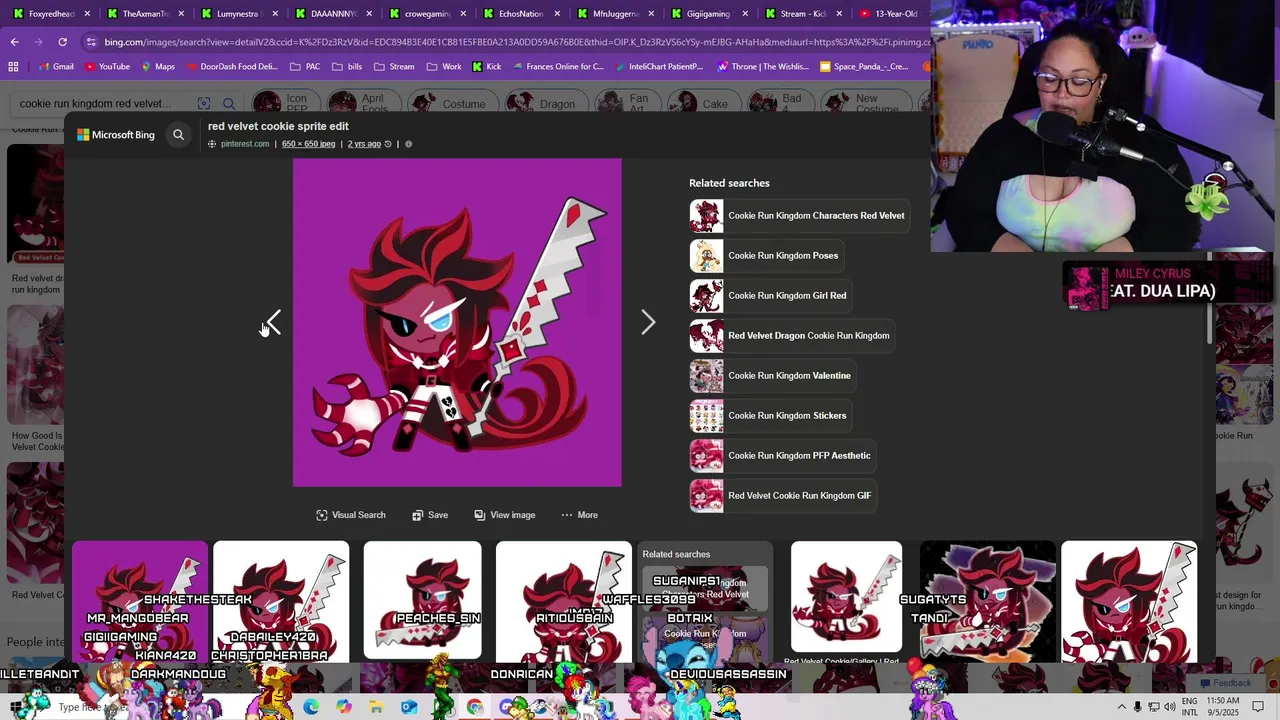The height and width of the screenshot is (720, 1280).
Task: Select the thumbnail labeled Red Velvet Cookie/Gallery
Action: pyautogui.click(x=846, y=597)
